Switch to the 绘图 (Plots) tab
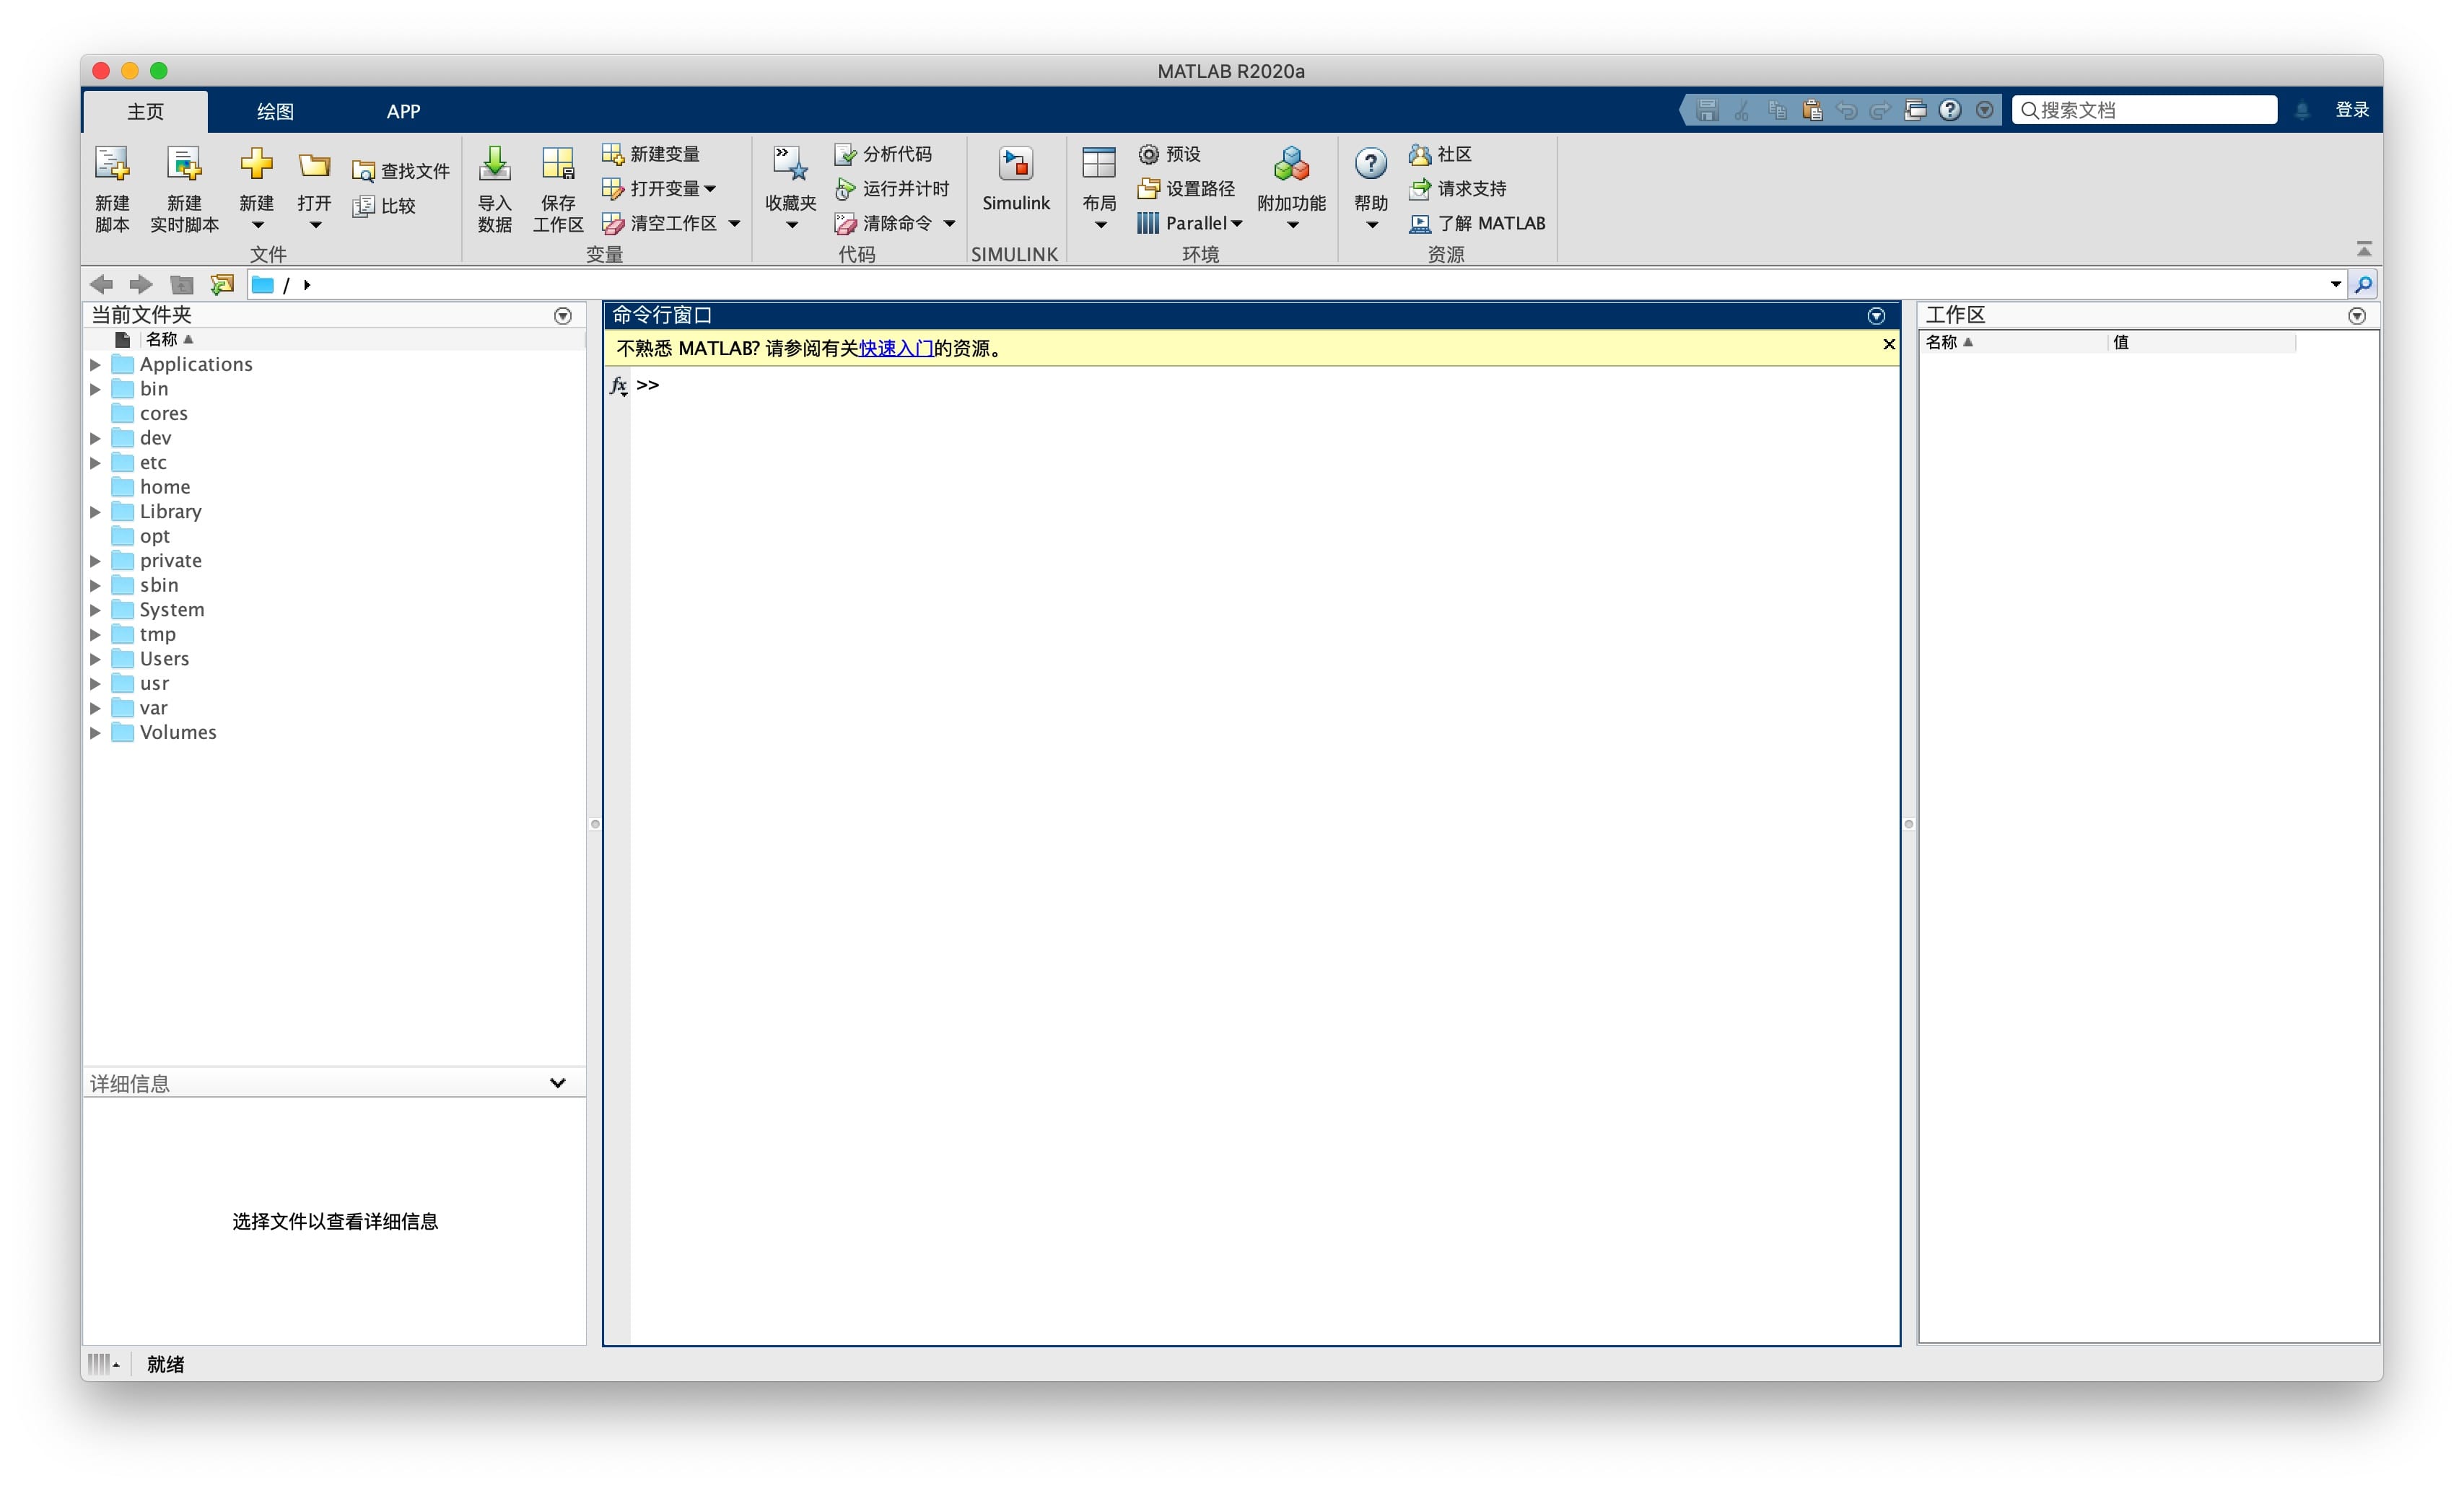The height and width of the screenshot is (1488, 2464). pos(275,111)
